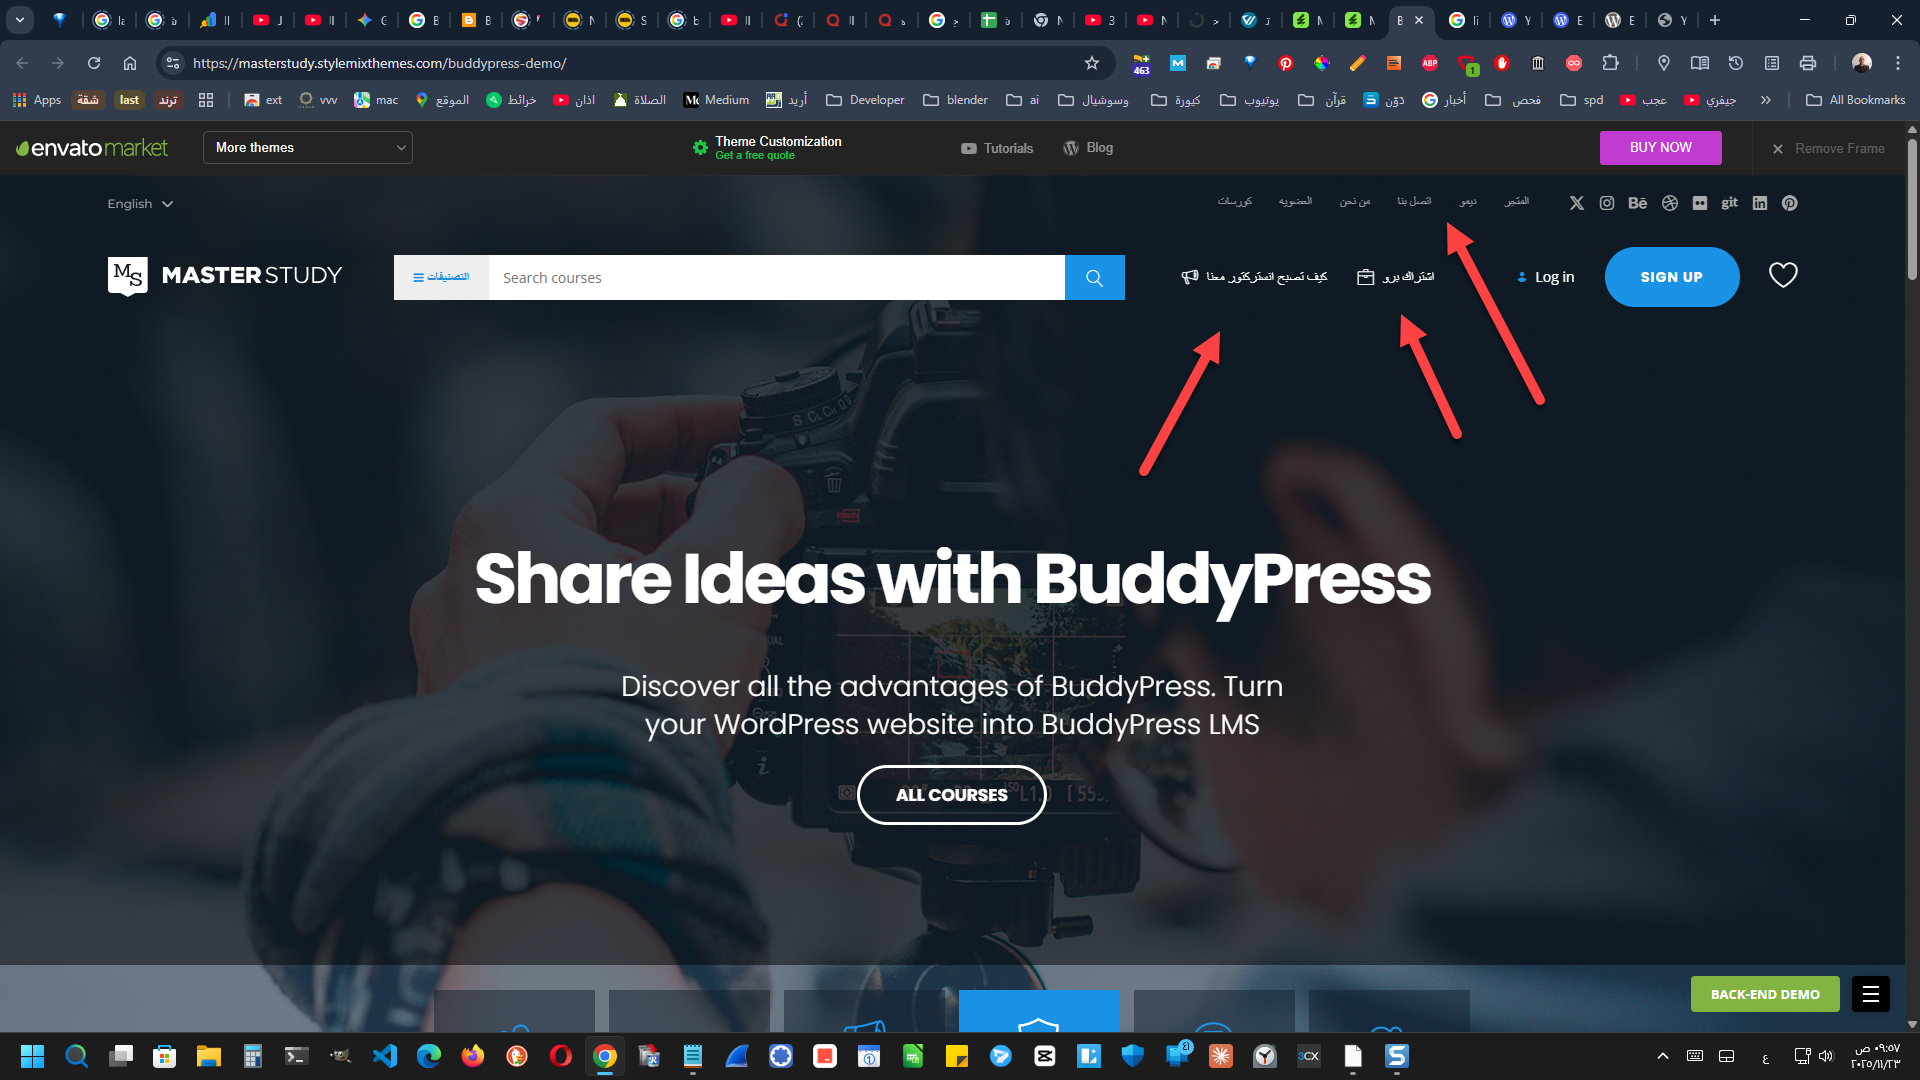Expand the course categories menu beside search

coord(441,277)
